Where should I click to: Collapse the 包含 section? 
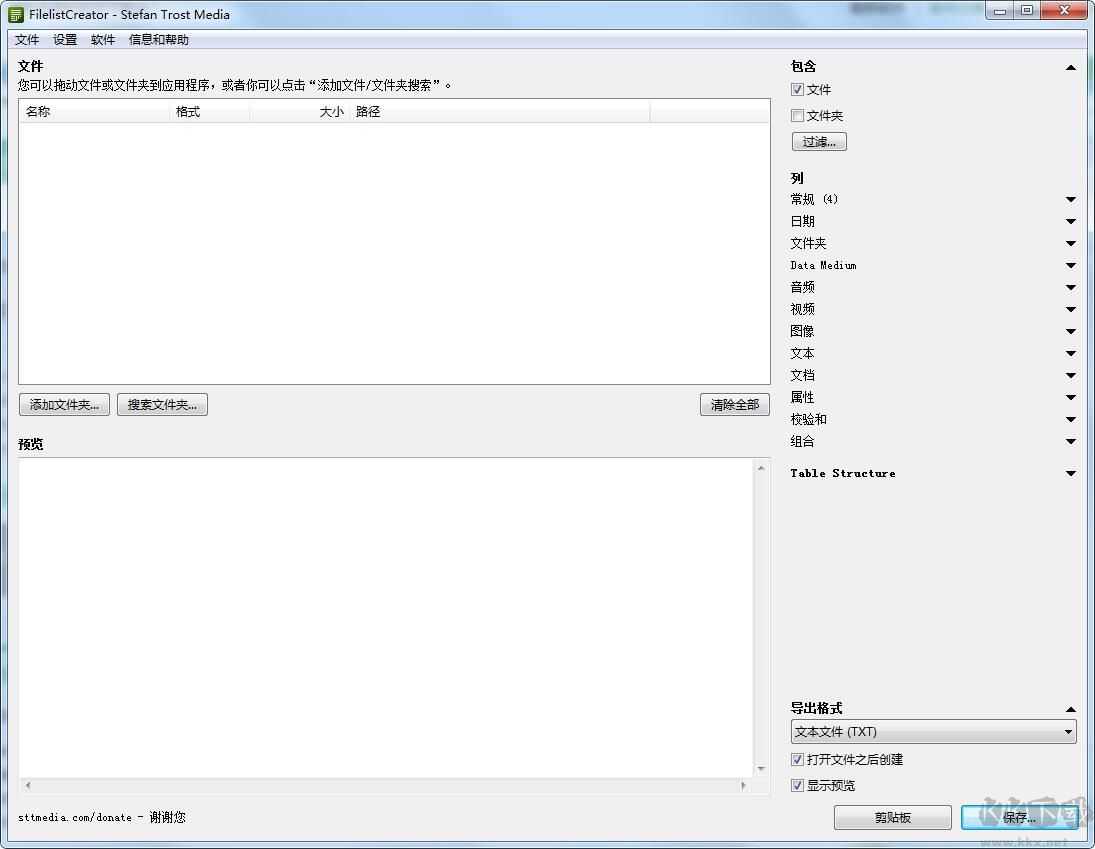[1070, 66]
